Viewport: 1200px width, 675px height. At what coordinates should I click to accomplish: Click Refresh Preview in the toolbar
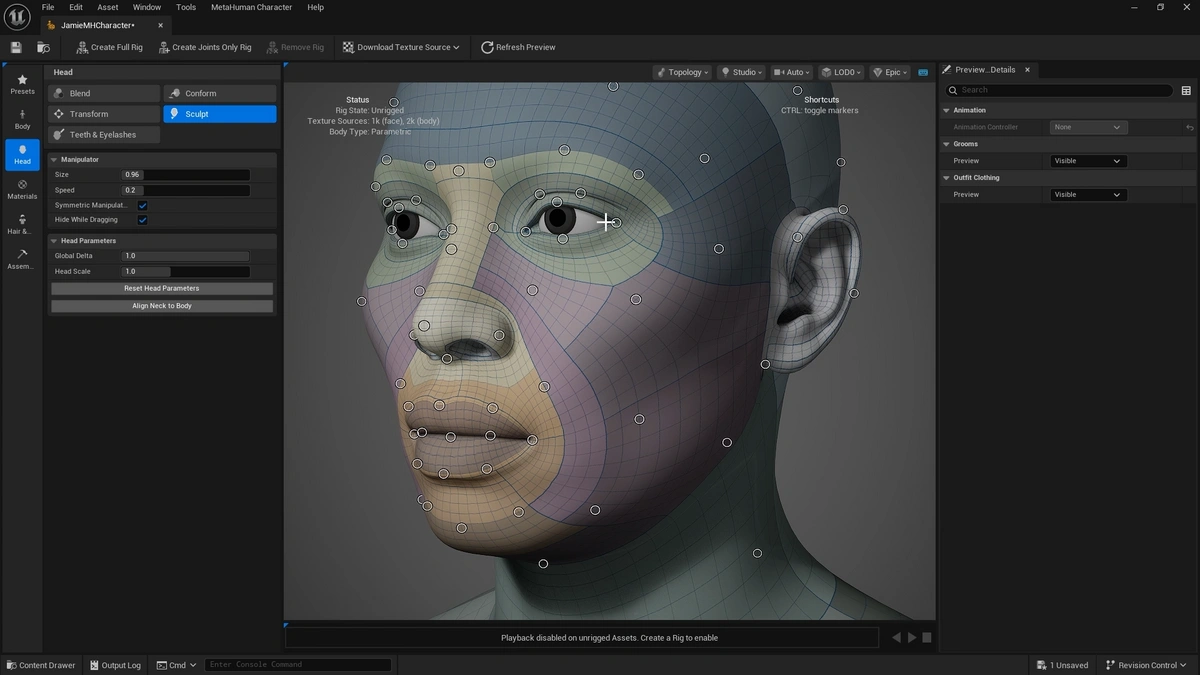click(518, 47)
